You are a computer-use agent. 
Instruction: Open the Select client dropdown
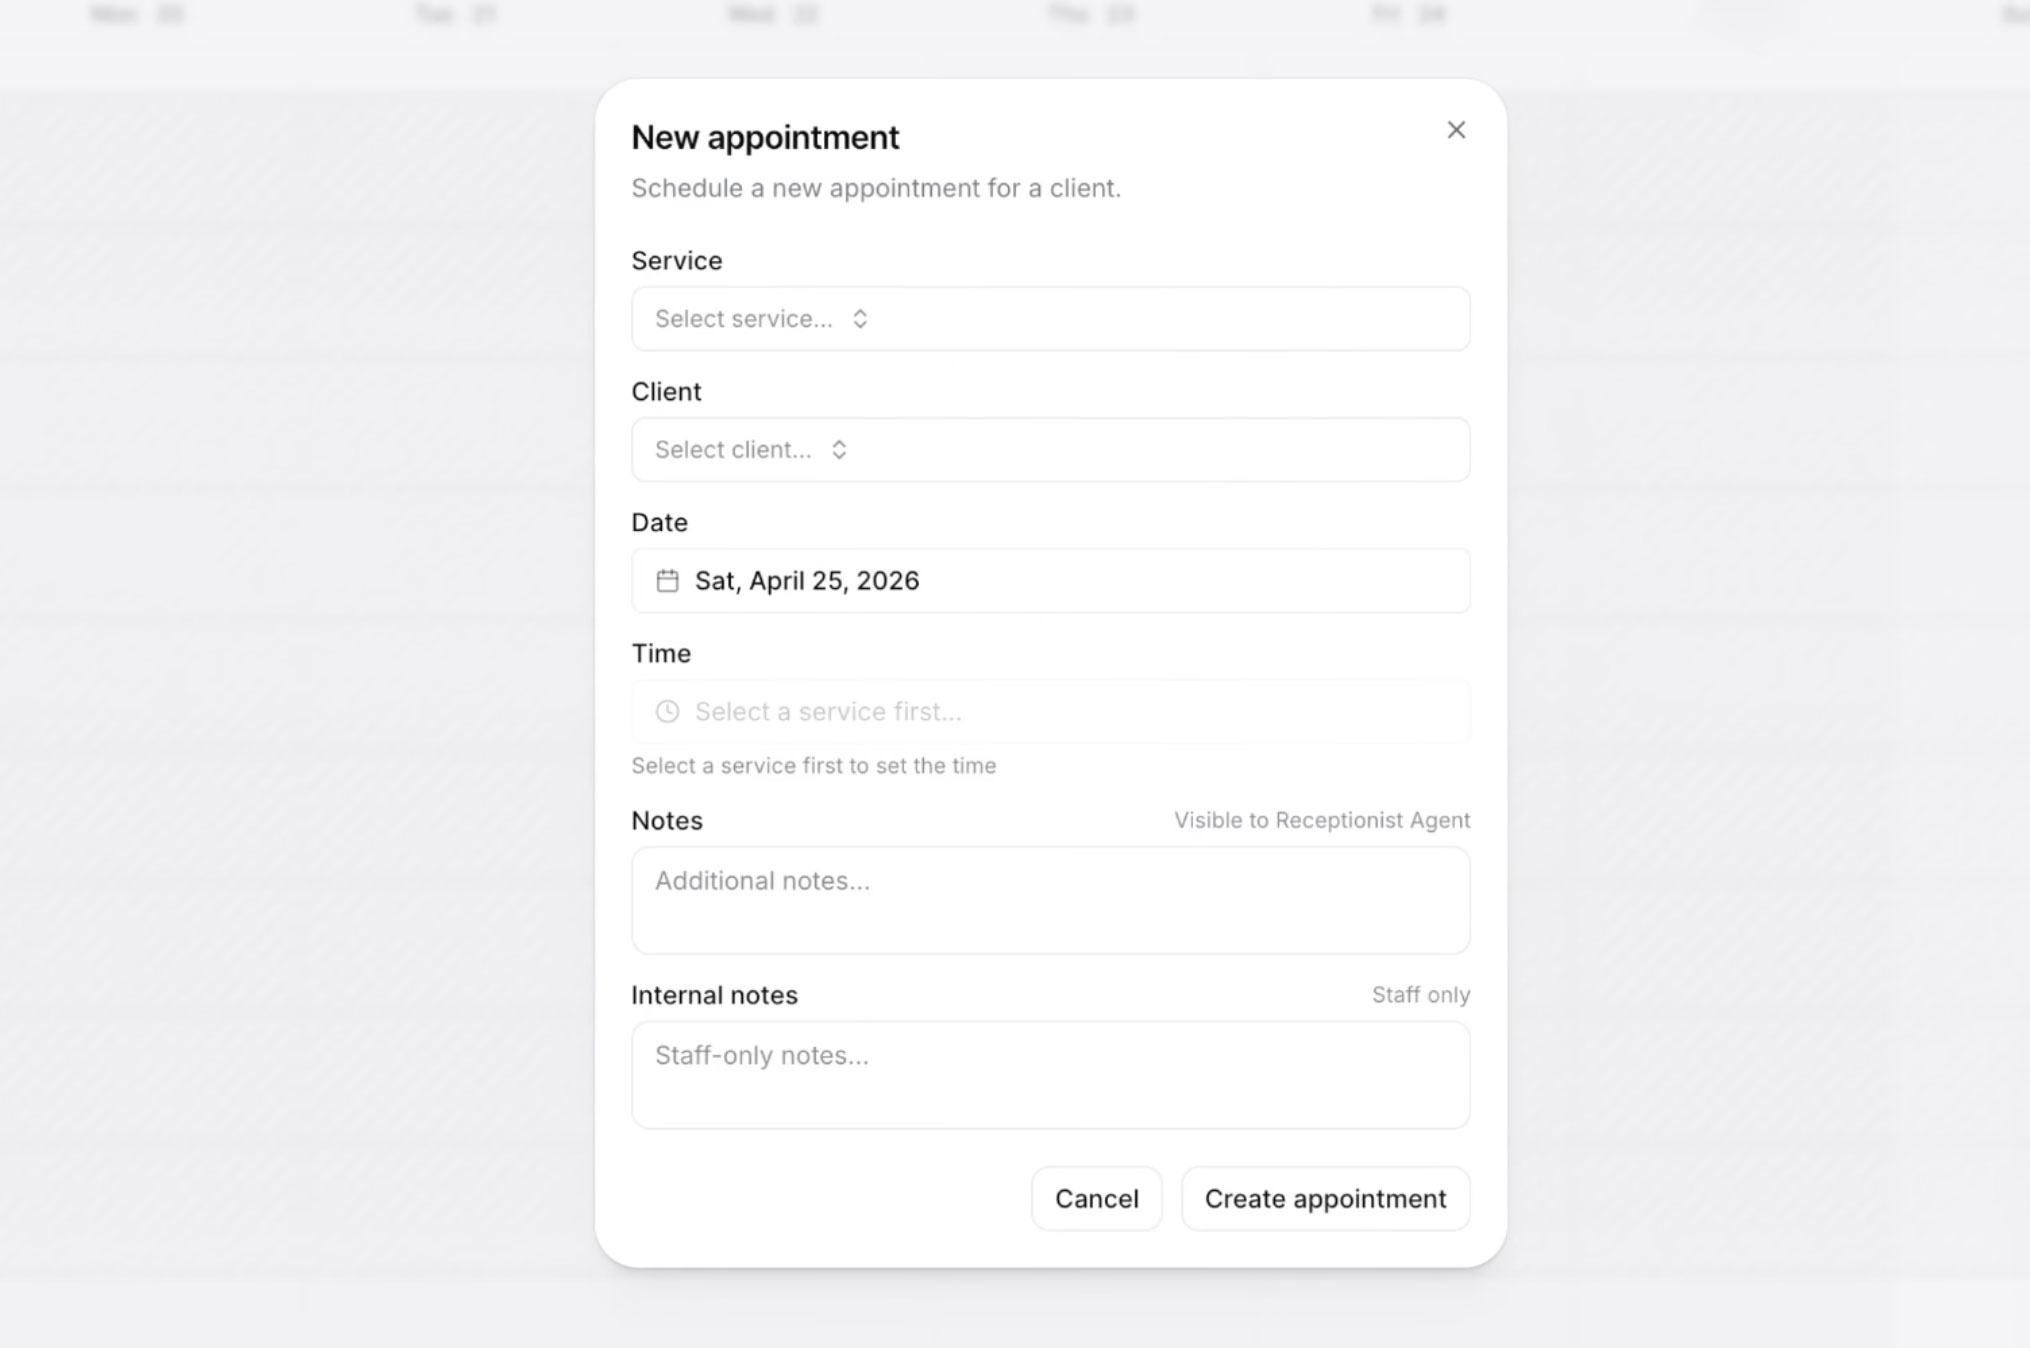1051,450
